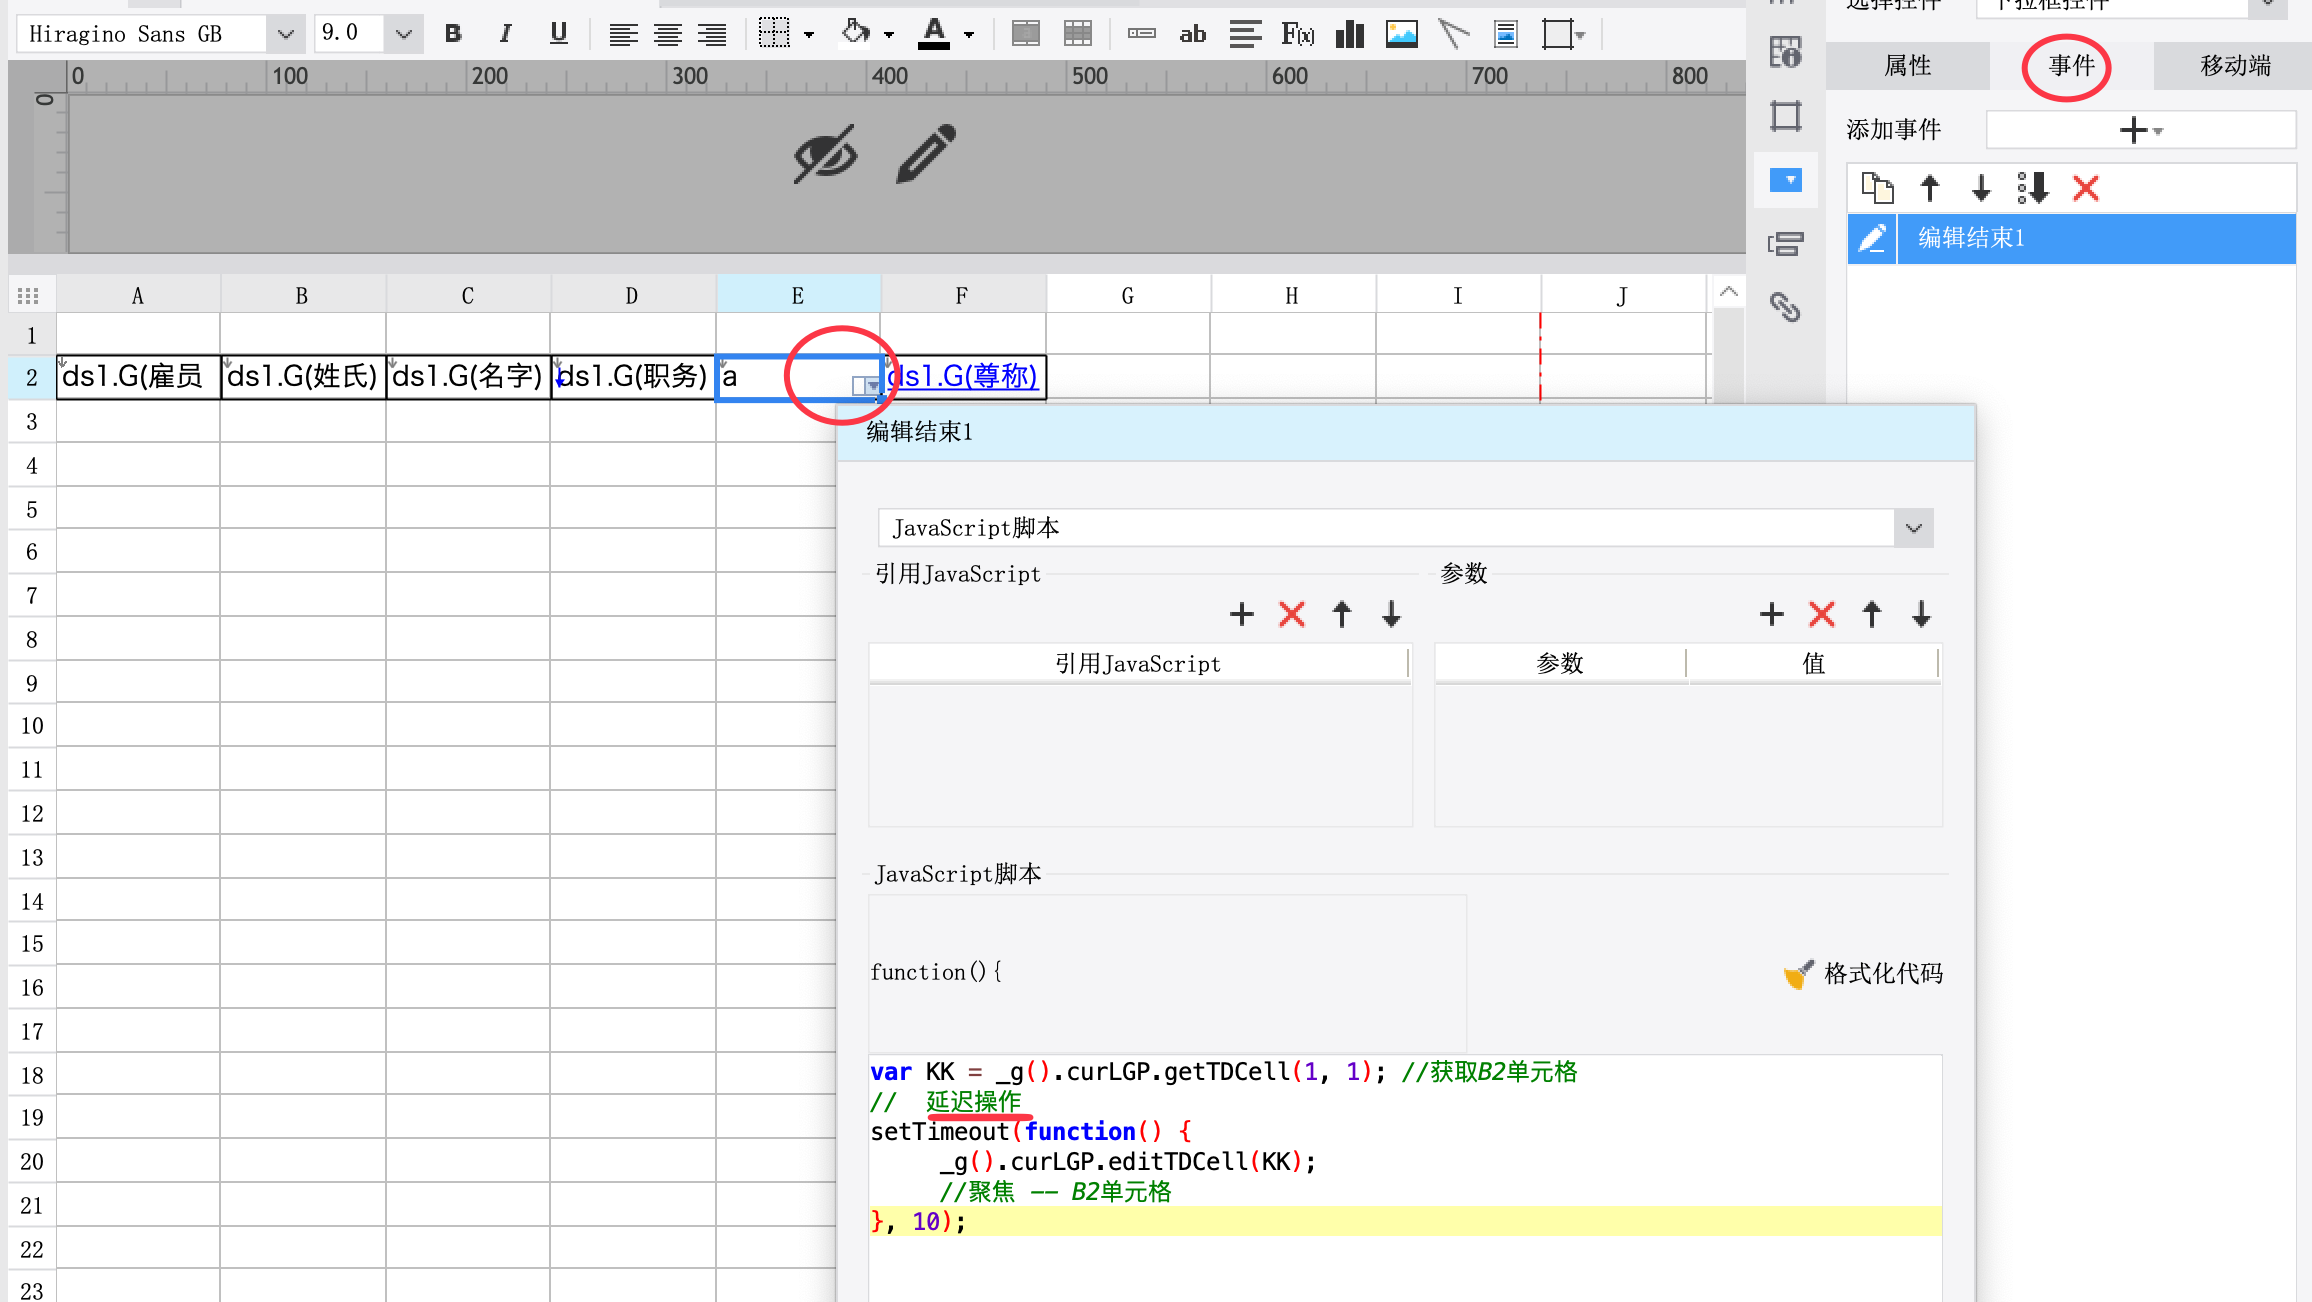
Task: Expand the font color dropdown arrow
Action: (x=969, y=35)
